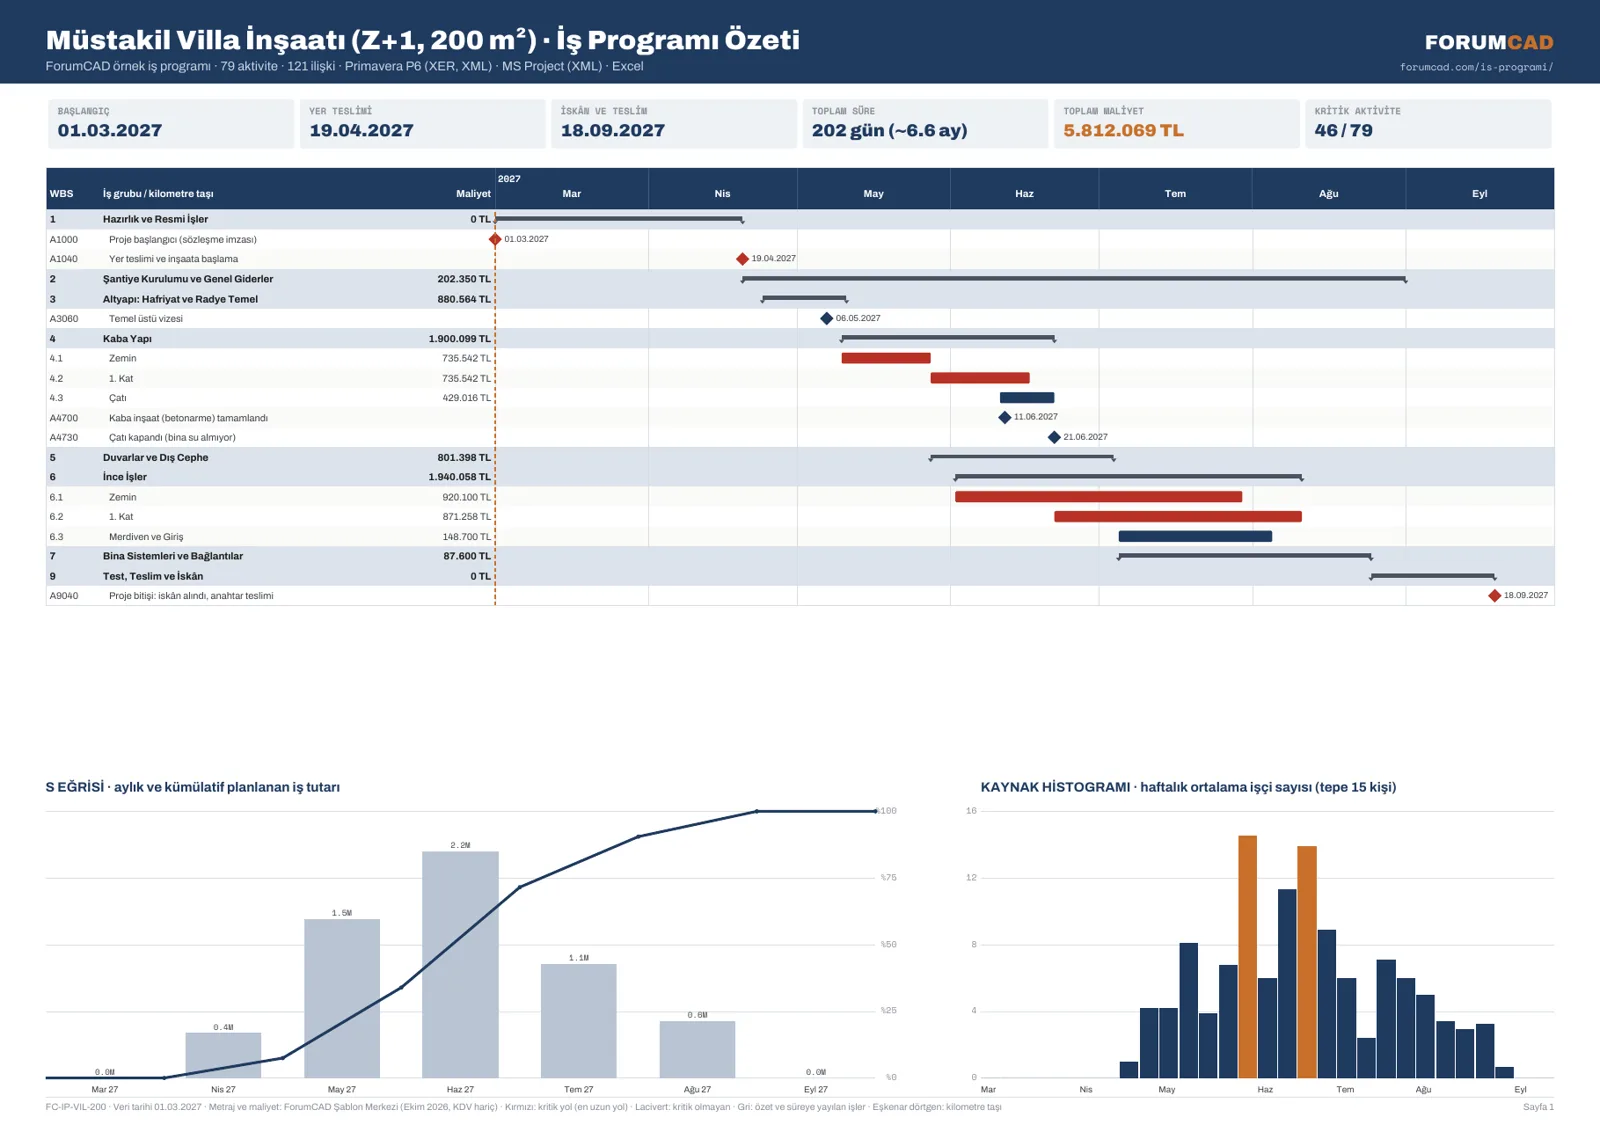
Task: Click the Nis 27 bar labeled 0.4M
Action: pos(223,1055)
